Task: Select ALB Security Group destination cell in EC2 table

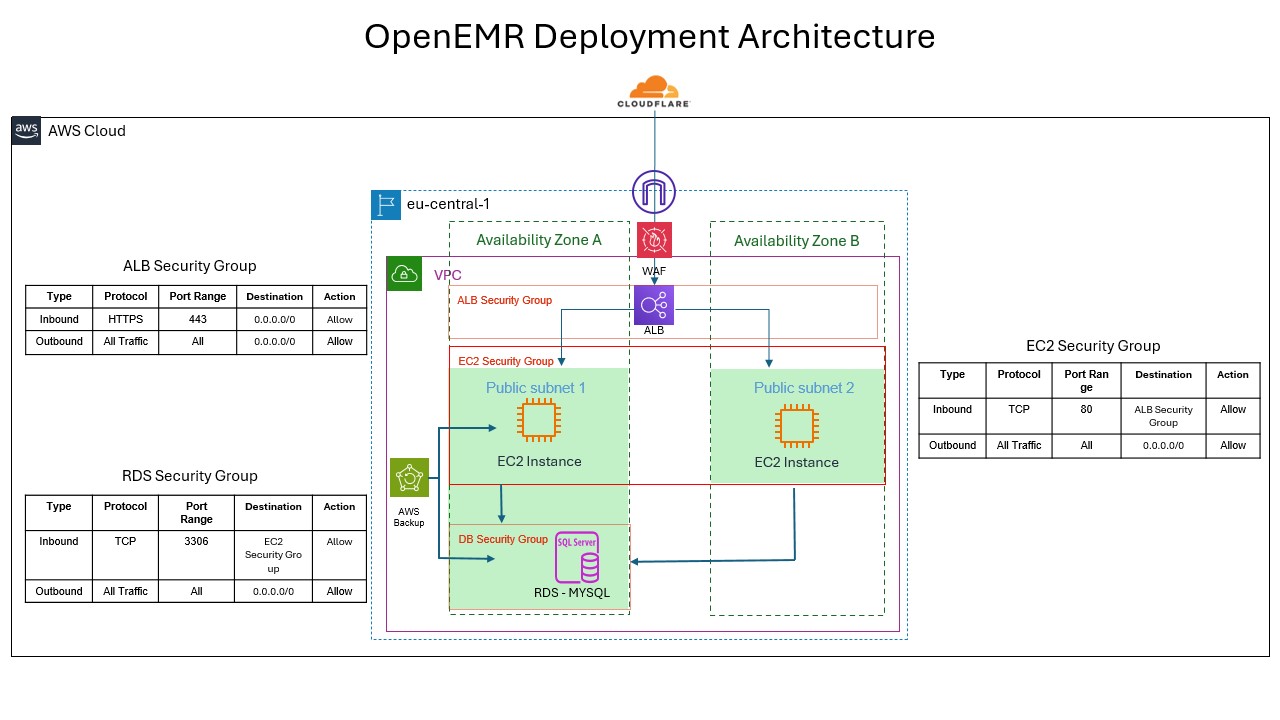Action: pos(1163,416)
